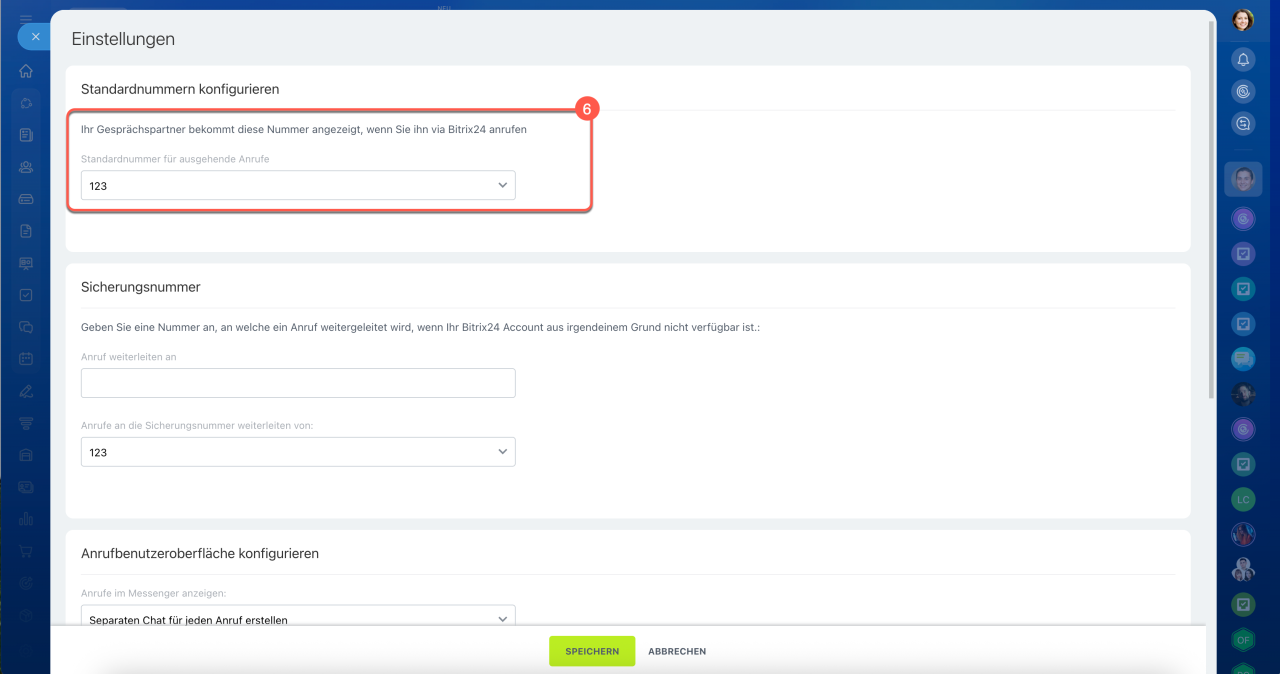Open the pen signature icon in left sidebar
Screen dimensions: 1280x674
pos(26,391)
